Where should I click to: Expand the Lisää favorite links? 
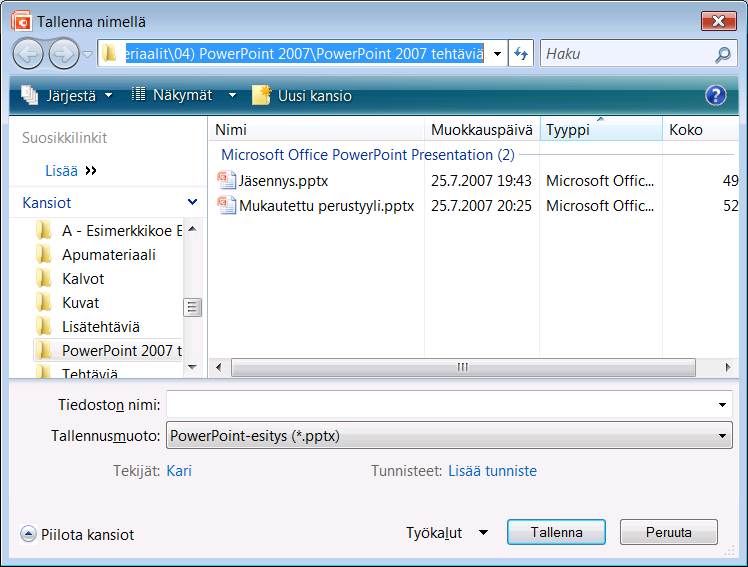[71, 171]
